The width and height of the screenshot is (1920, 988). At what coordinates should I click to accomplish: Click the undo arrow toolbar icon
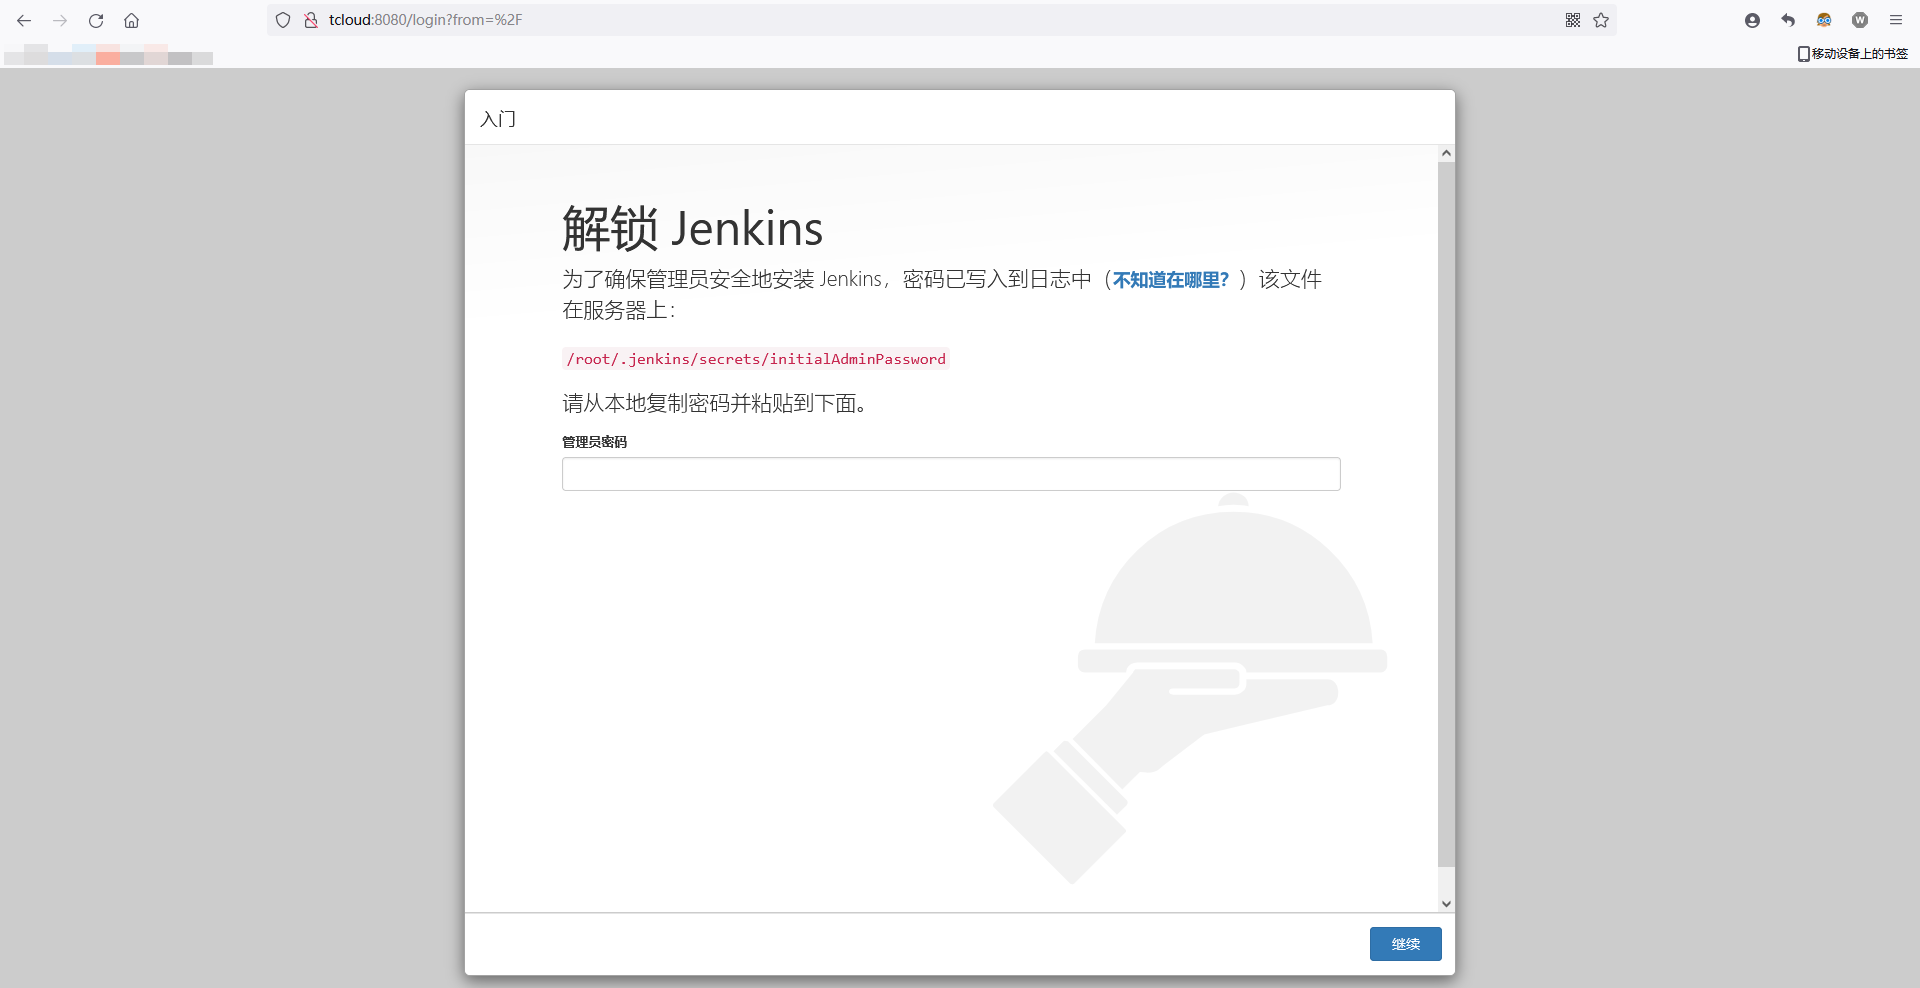1788,20
